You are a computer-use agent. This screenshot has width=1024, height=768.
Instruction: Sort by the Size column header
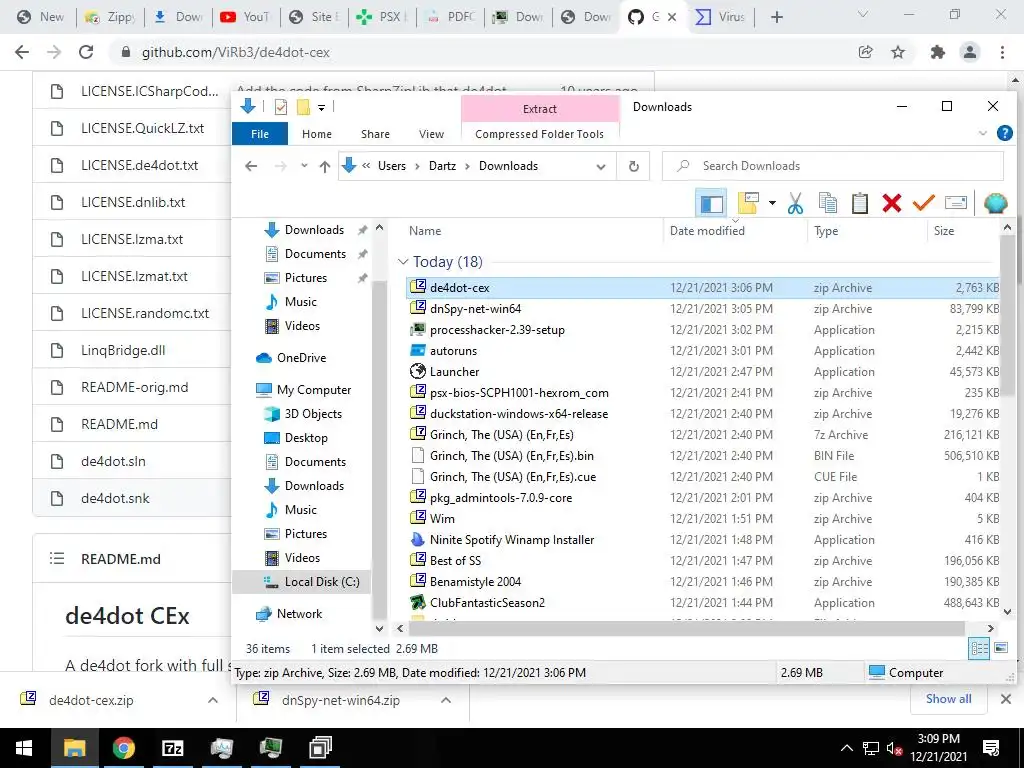pos(944,231)
